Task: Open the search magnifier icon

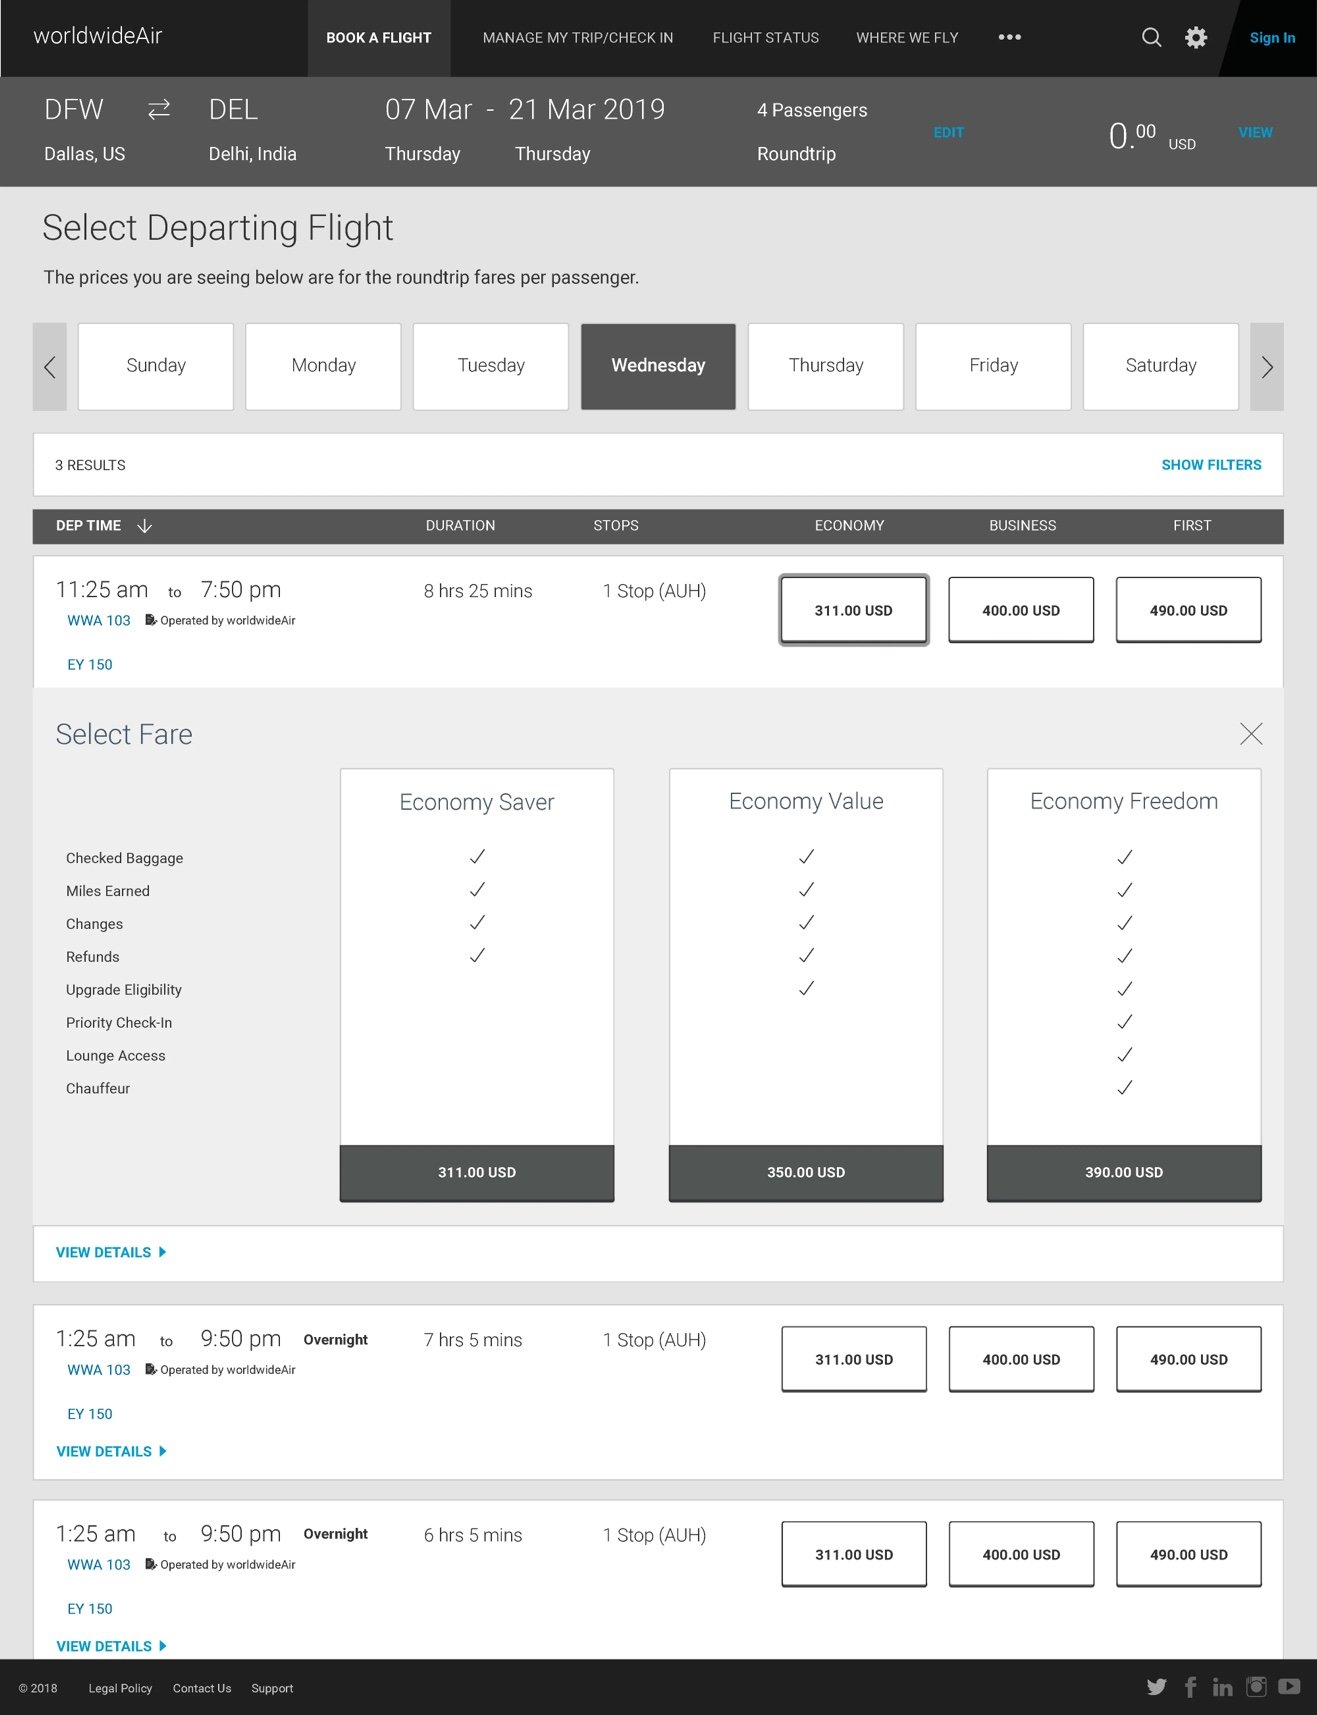Action: point(1151,38)
